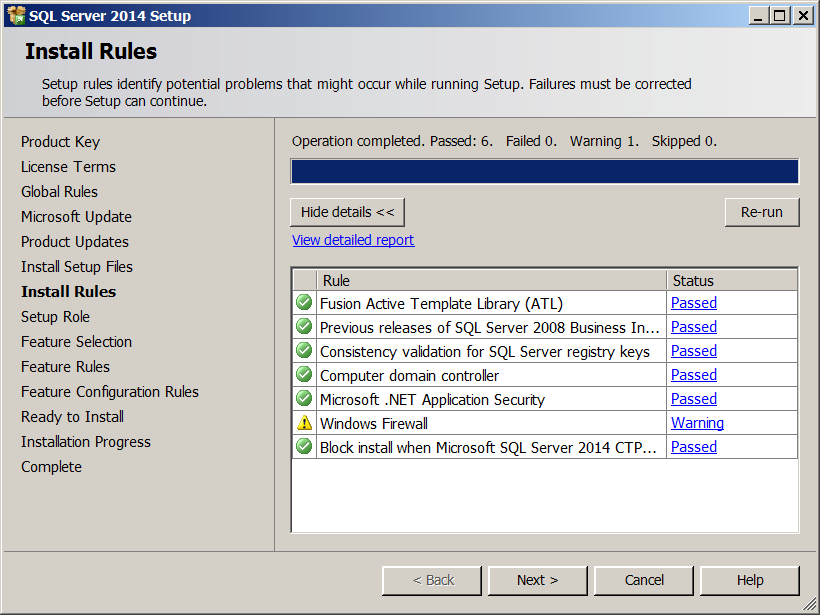Image resolution: width=820 pixels, height=615 pixels.
Task: Re-run the install rules check
Action: click(762, 212)
